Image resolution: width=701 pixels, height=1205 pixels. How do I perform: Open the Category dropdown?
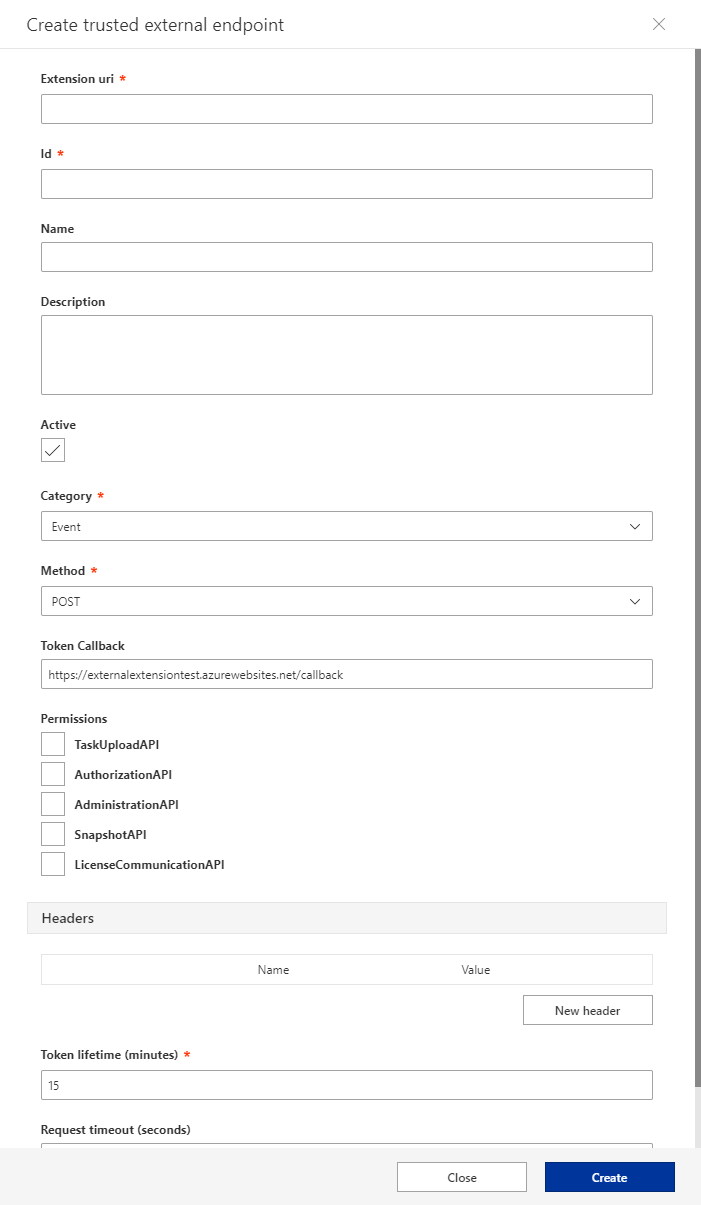pos(346,526)
